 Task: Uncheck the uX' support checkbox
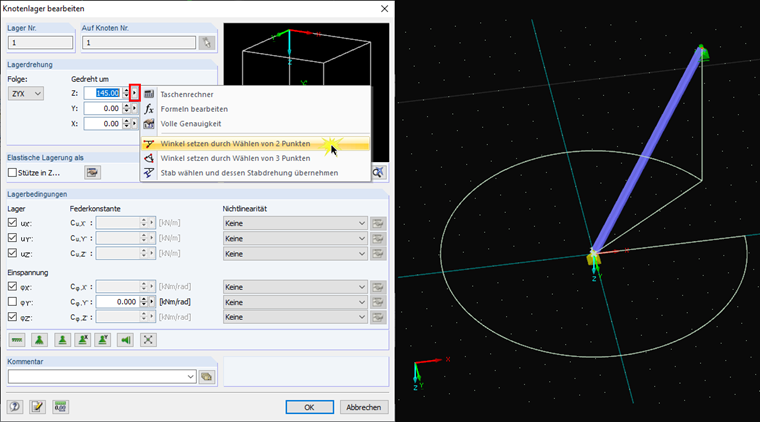tap(12, 223)
